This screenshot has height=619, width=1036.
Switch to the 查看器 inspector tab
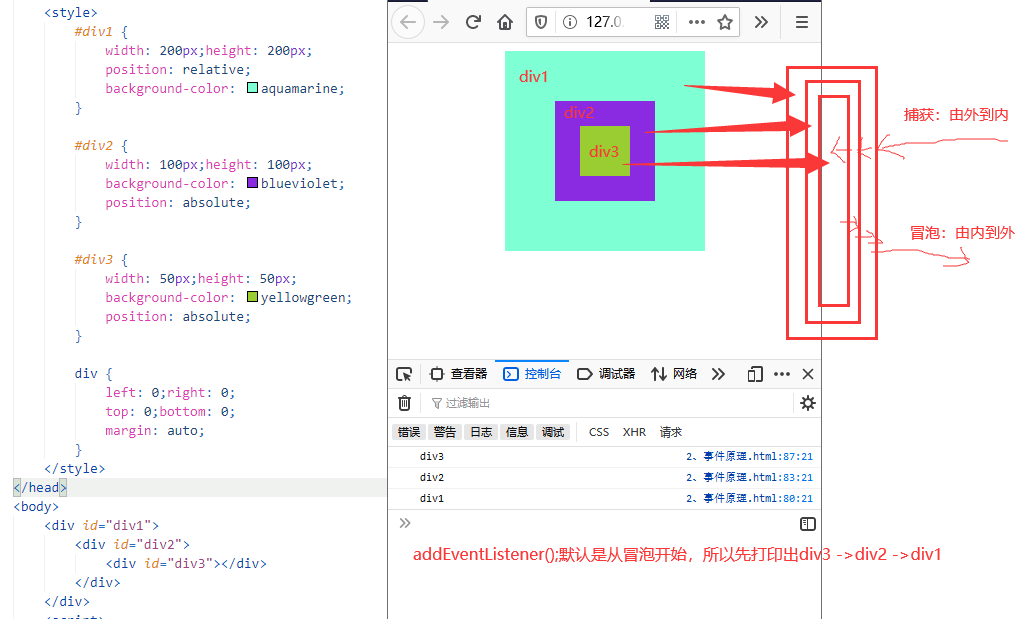pos(458,375)
